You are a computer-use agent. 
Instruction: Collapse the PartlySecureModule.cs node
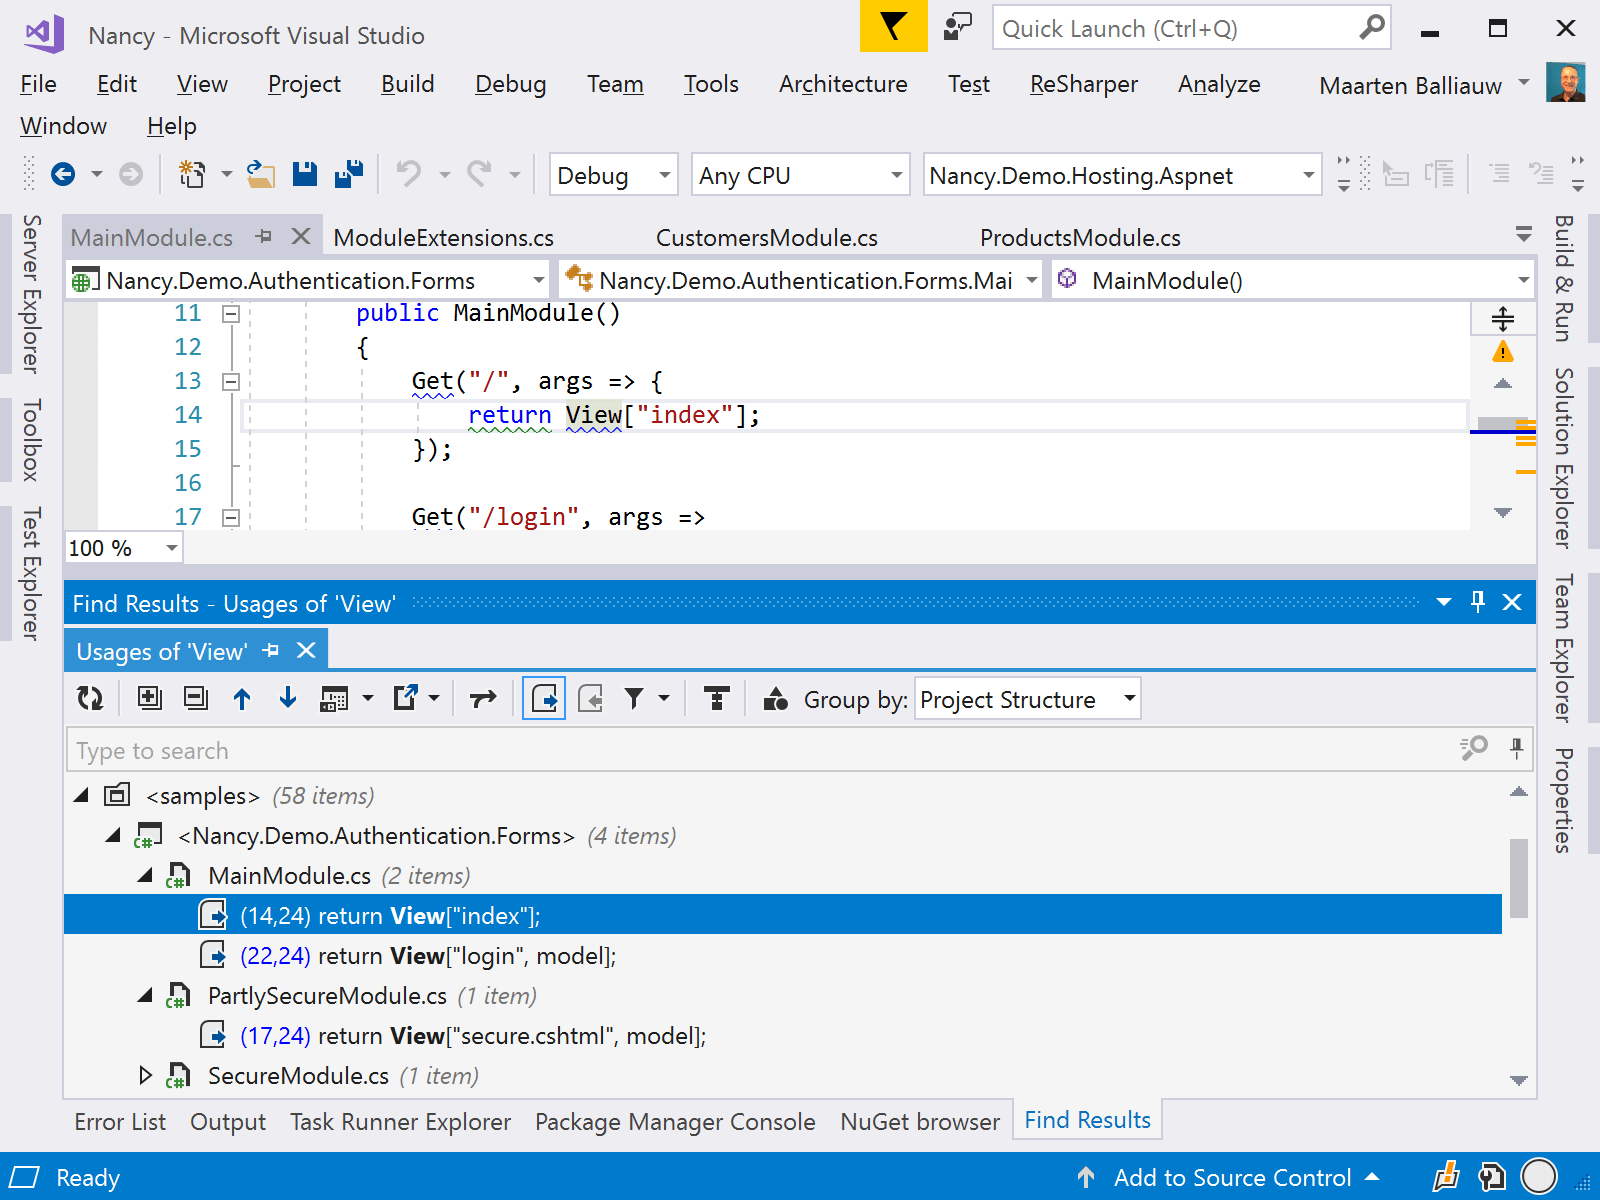pos(146,996)
